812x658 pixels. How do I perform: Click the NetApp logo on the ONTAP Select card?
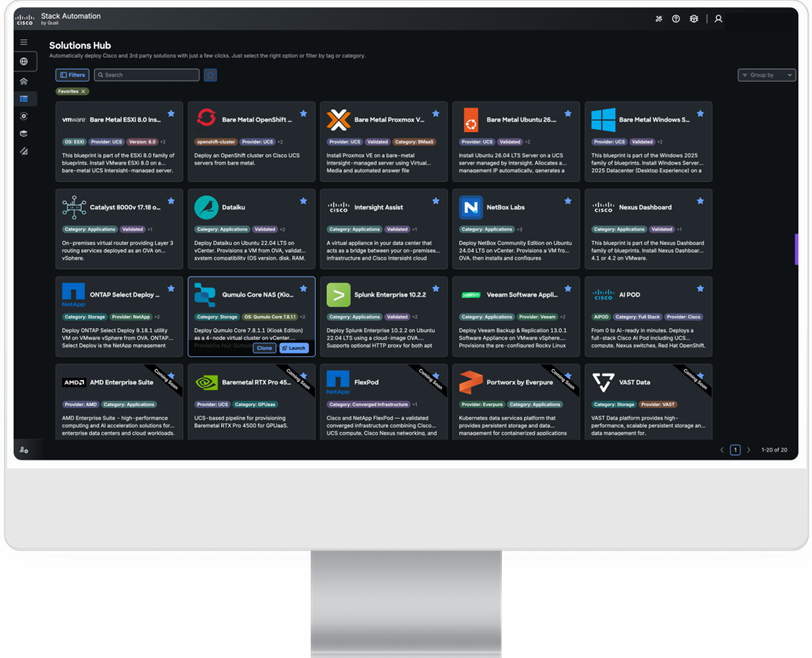point(74,295)
